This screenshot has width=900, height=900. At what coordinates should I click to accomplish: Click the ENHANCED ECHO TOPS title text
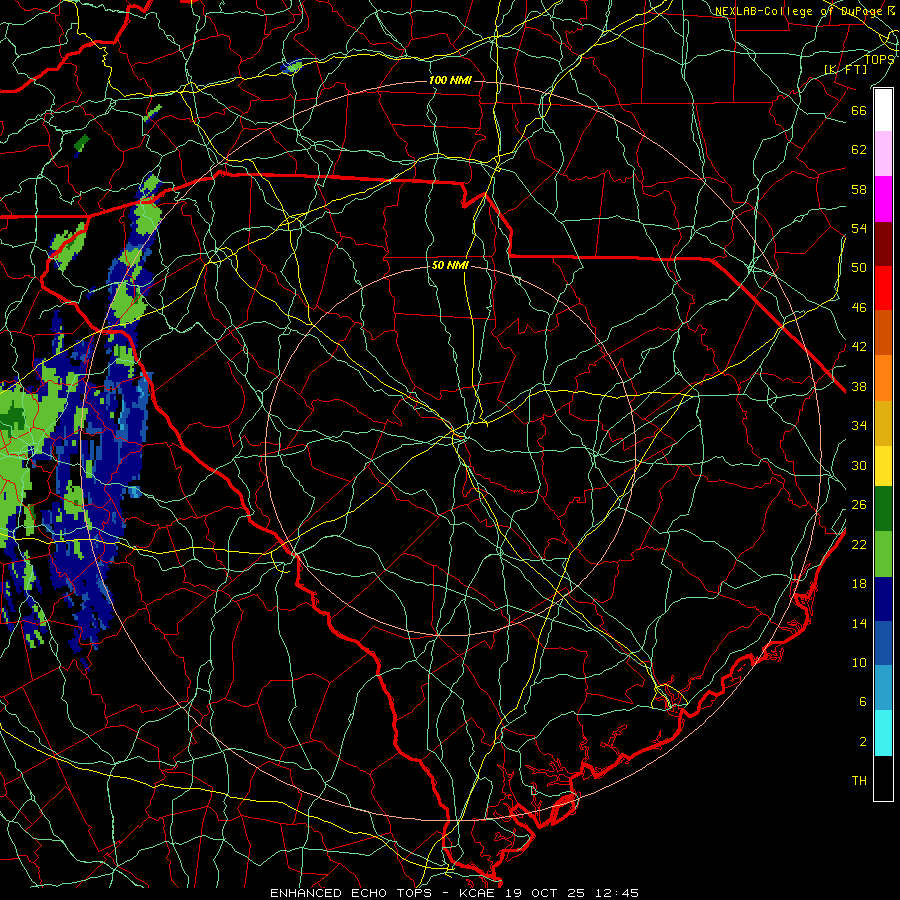coord(351,893)
